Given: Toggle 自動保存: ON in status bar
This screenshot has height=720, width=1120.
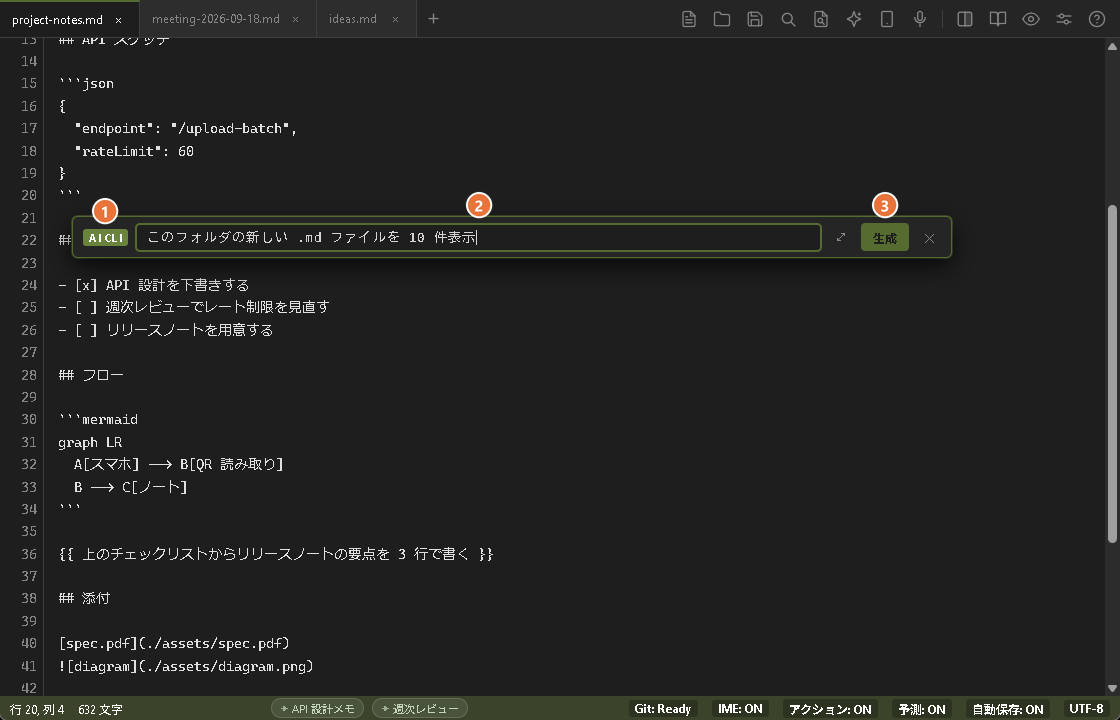Looking at the screenshot, I should [x=1008, y=709].
